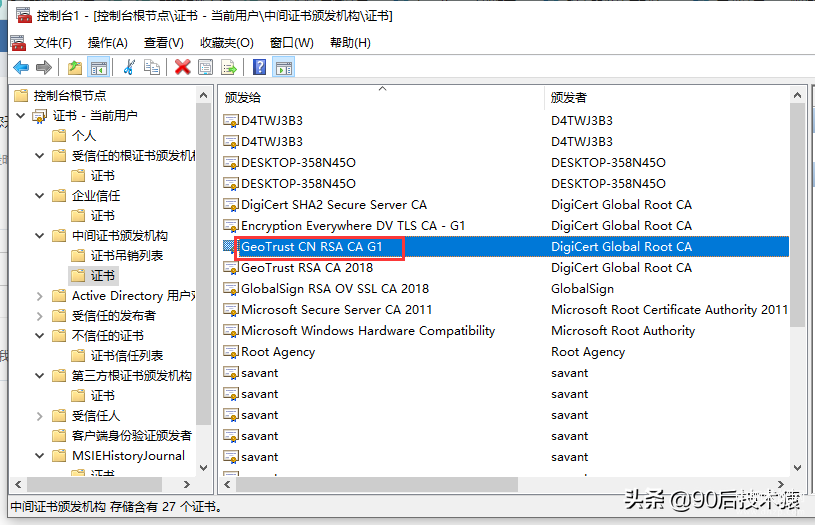
Task: Click the Copy toolbar icon
Action: (152, 67)
